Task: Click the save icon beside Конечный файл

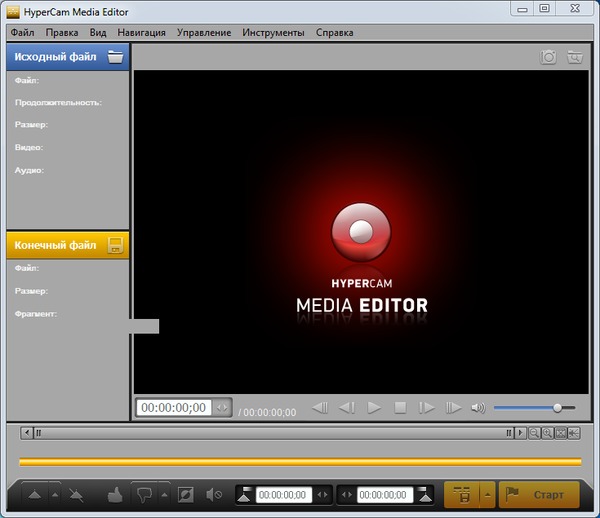Action: (x=116, y=245)
